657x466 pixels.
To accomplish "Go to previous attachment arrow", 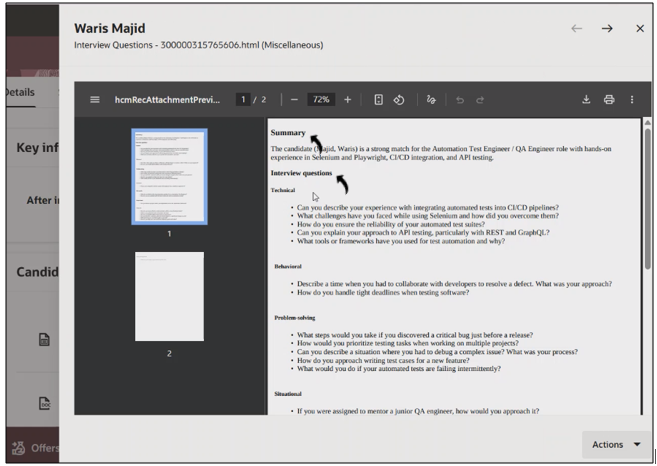I will tap(576, 29).
